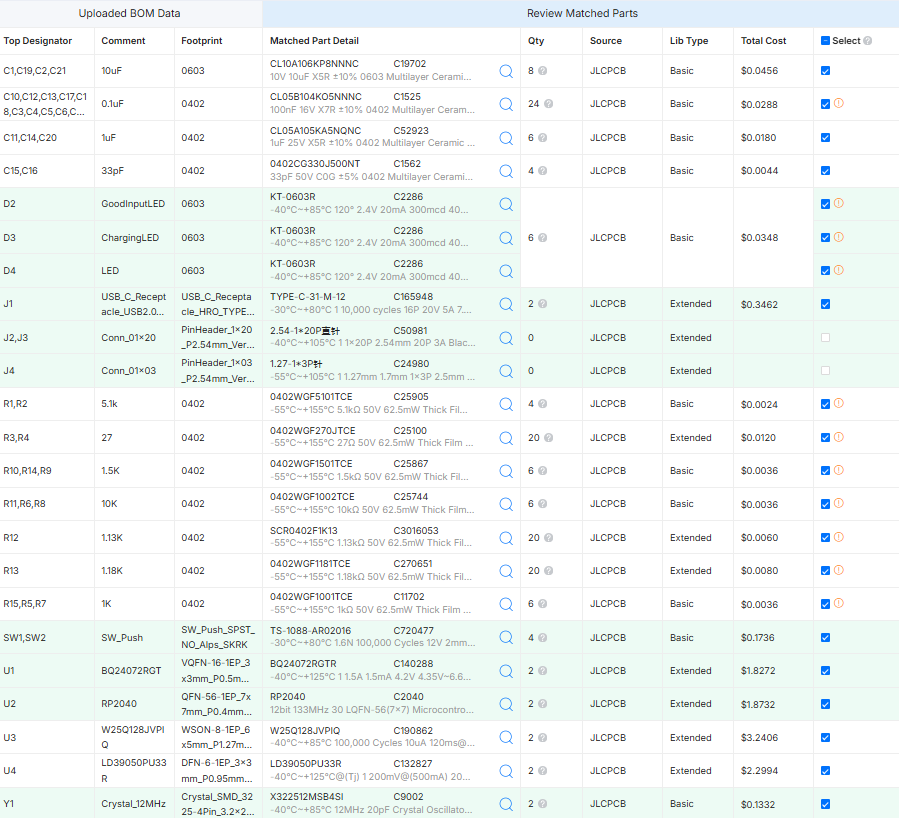Click search icon in D3 ChargingLED row
899x818 pixels.
pos(506,238)
